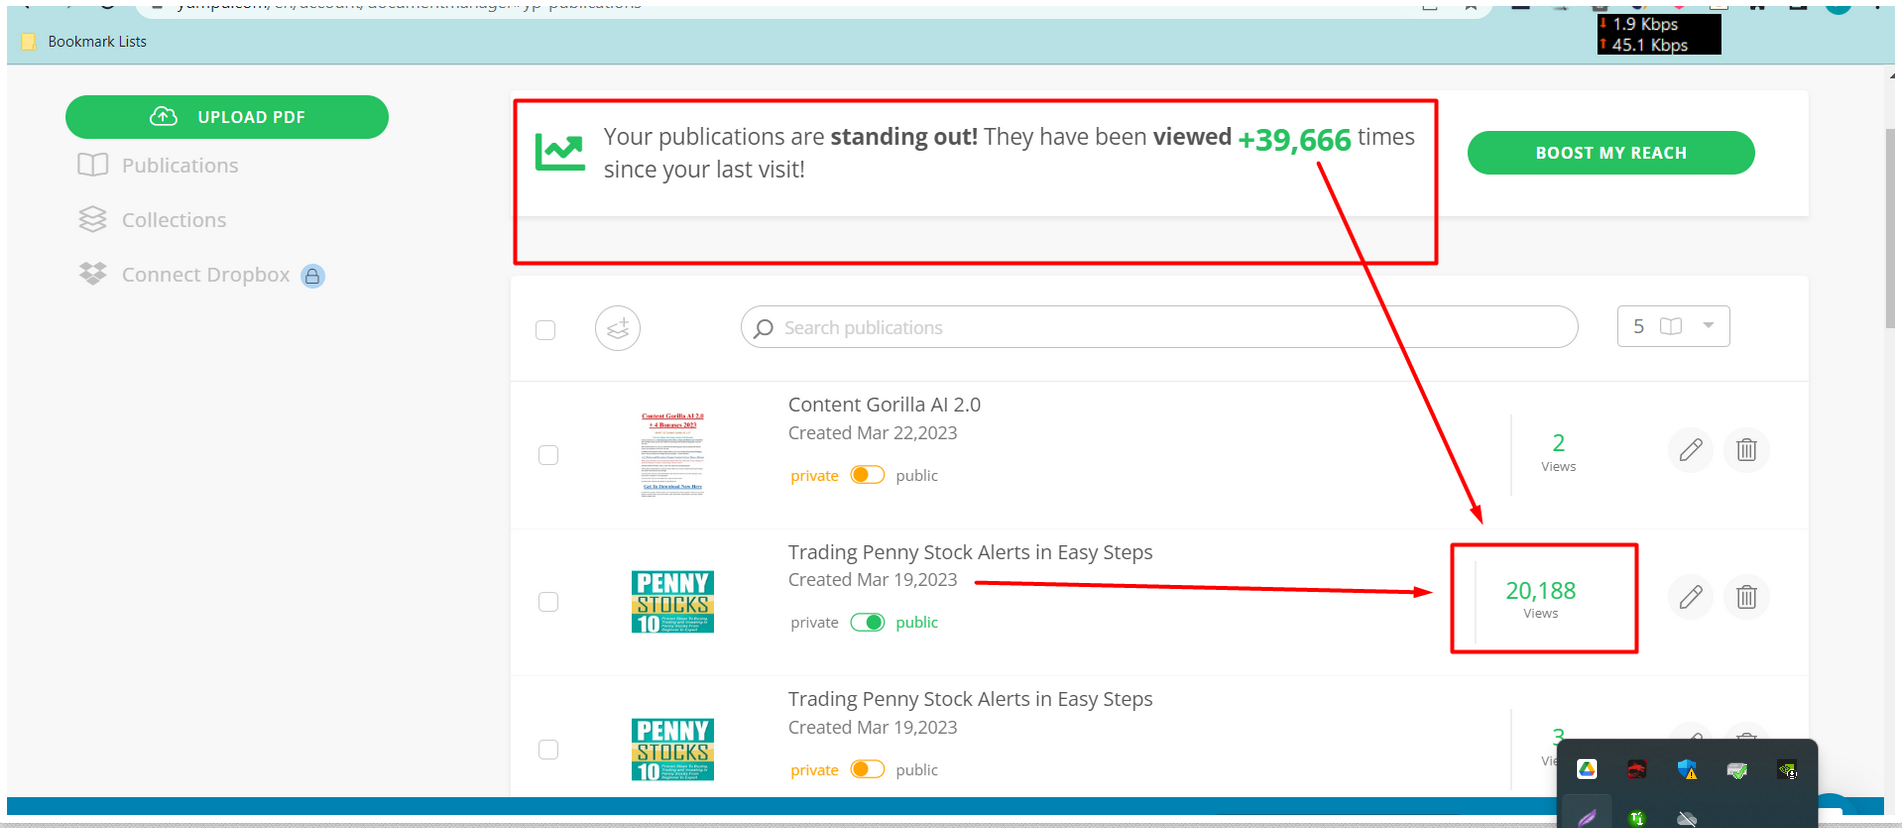The image size is (1902, 828).
Task: Click the lock badge beside Connect Dropbox
Action: 313,276
